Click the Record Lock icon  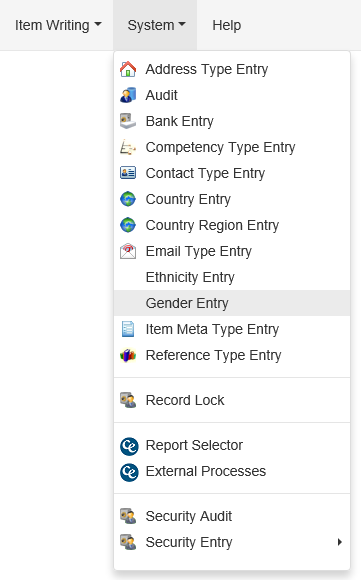(128, 400)
